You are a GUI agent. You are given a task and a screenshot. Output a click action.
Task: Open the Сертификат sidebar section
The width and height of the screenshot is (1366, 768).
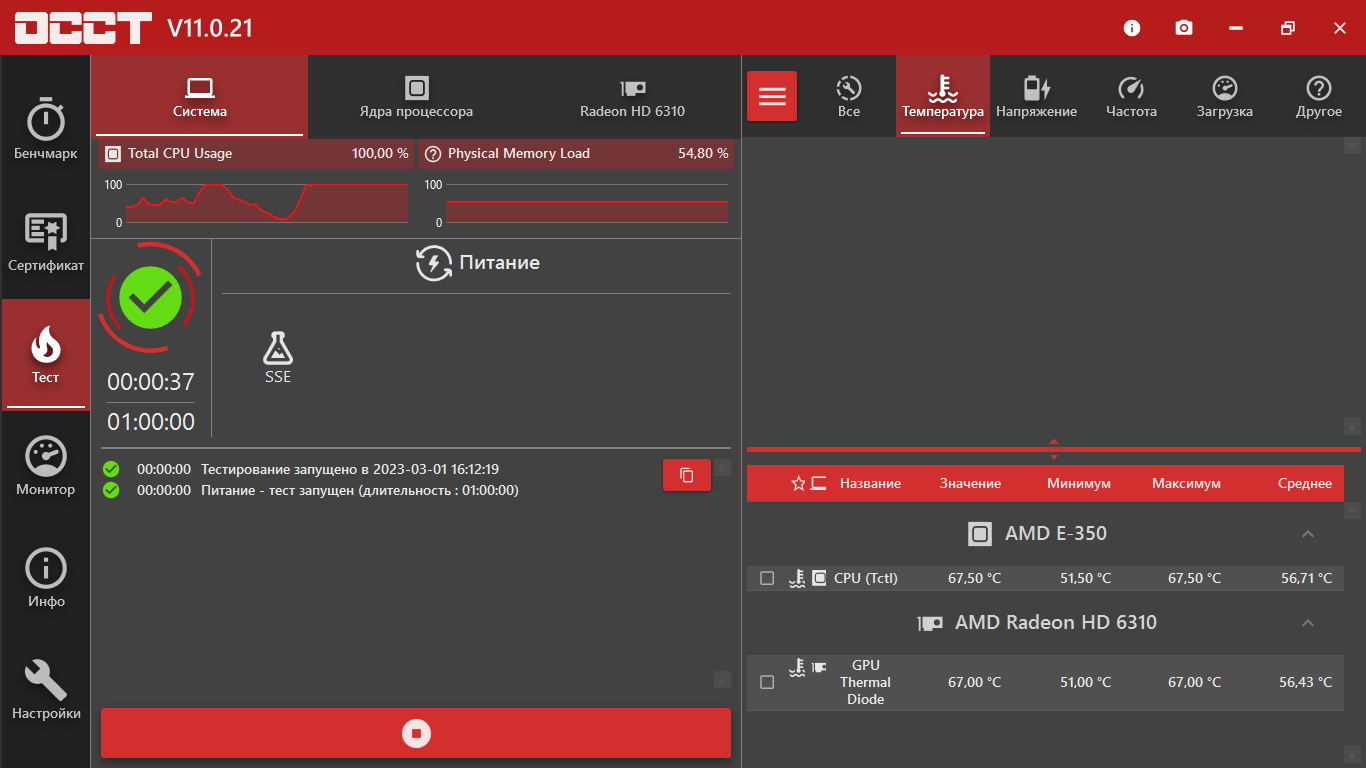[45, 243]
